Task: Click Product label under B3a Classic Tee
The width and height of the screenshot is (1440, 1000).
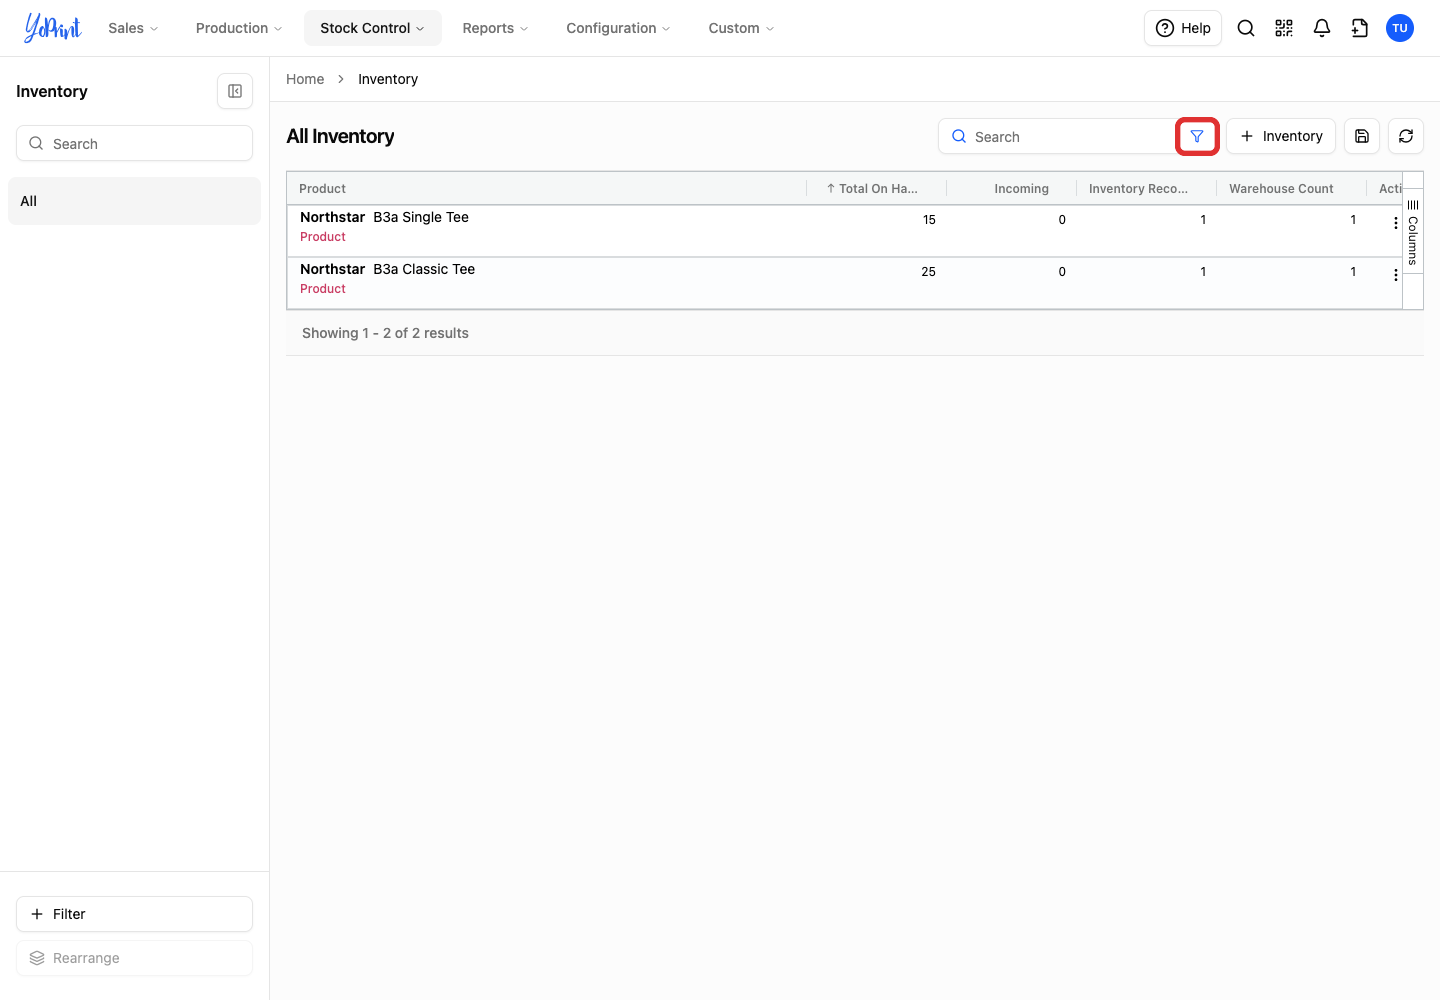Action: click(323, 289)
